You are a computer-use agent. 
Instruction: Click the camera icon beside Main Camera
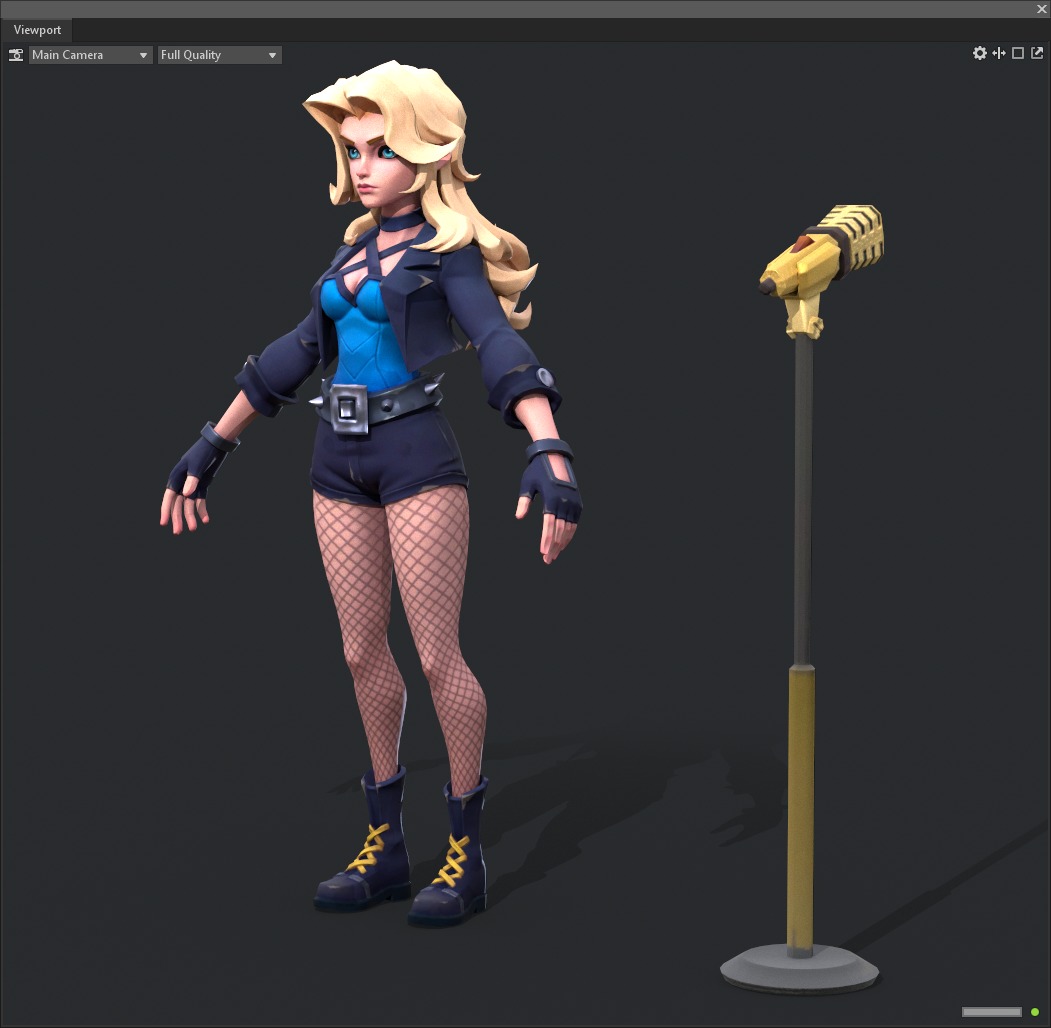(x=15, y=55)
